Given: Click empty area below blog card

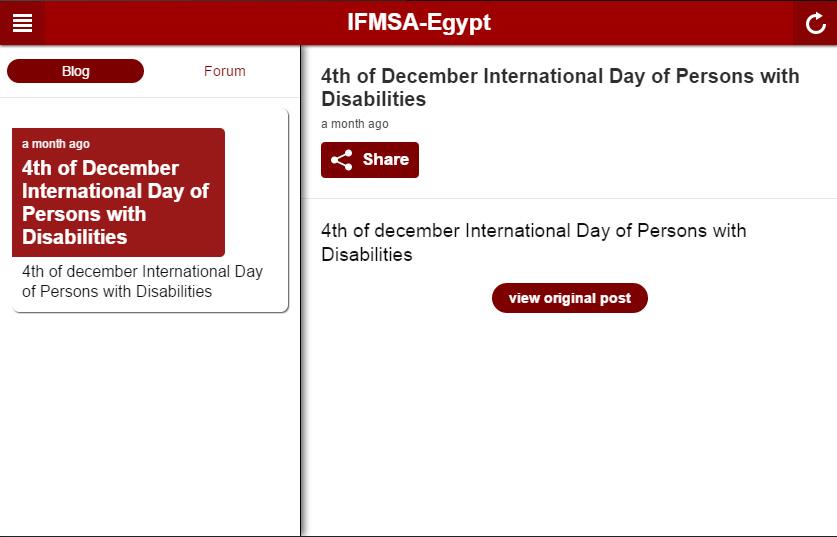Looking at the screenshot, I should click(x=150, y=420).
